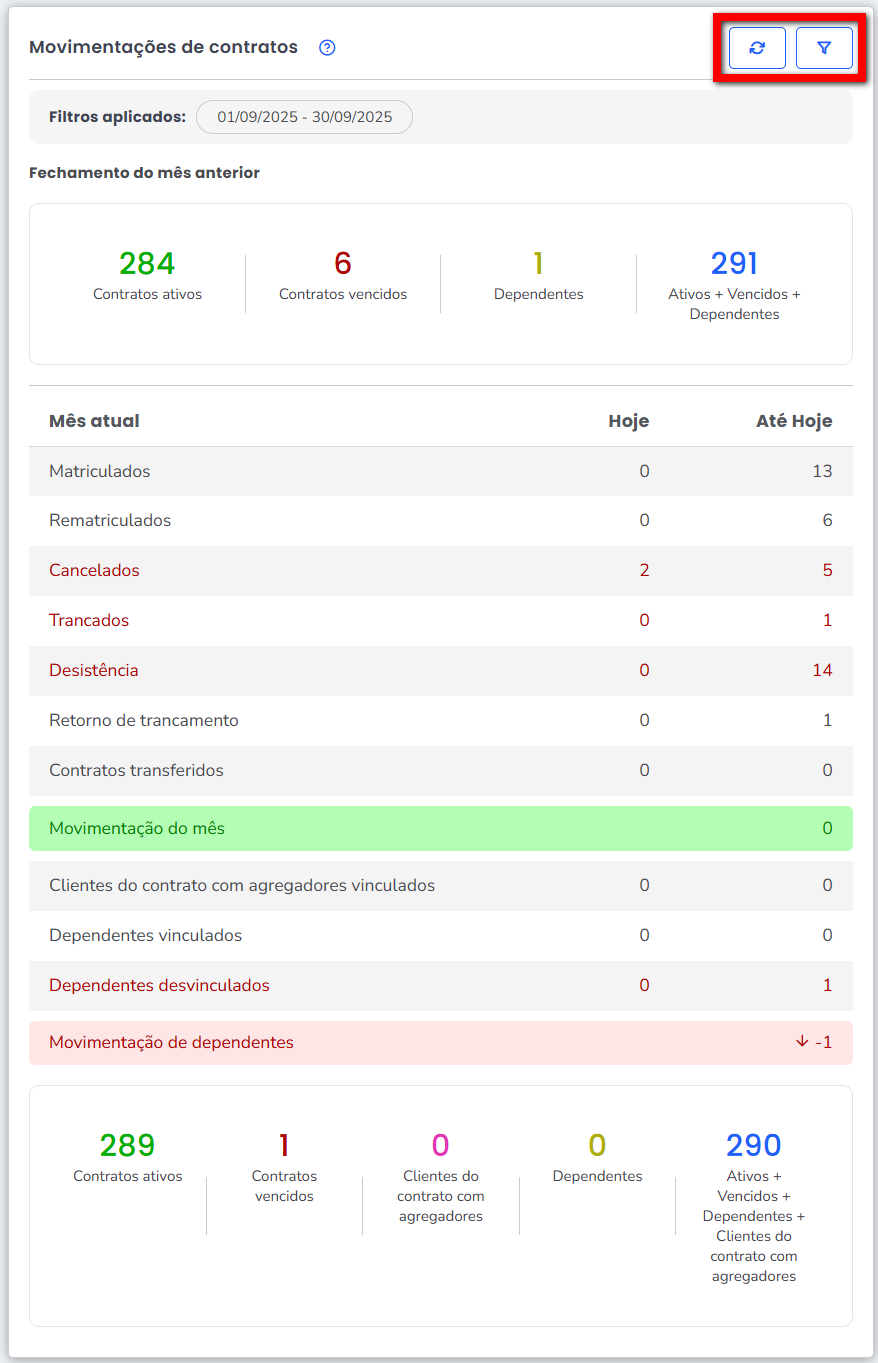Open the Desistência row
The image size is (878, 1363).
click(x=94, y=671)
